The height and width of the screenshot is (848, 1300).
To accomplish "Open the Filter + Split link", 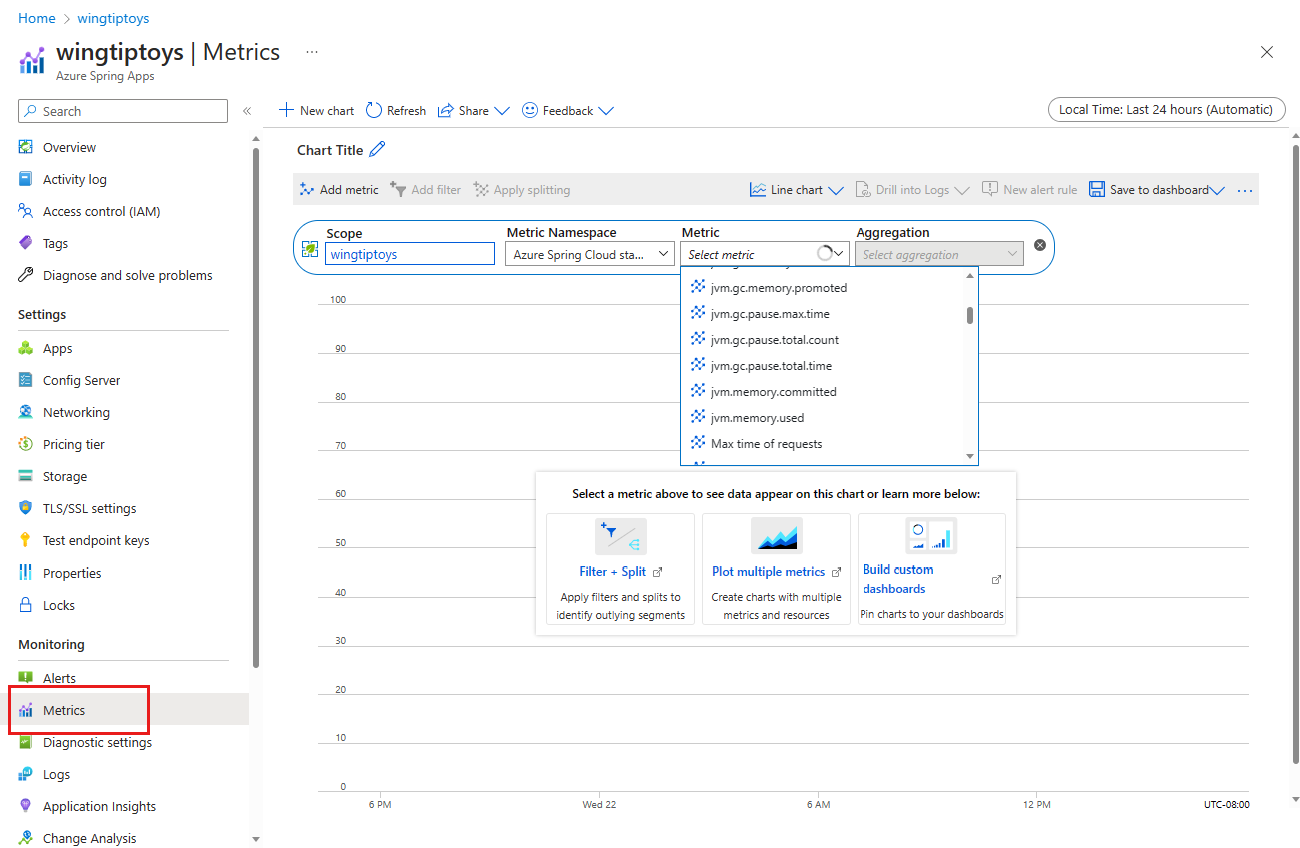I will click(x=612, y=572).
